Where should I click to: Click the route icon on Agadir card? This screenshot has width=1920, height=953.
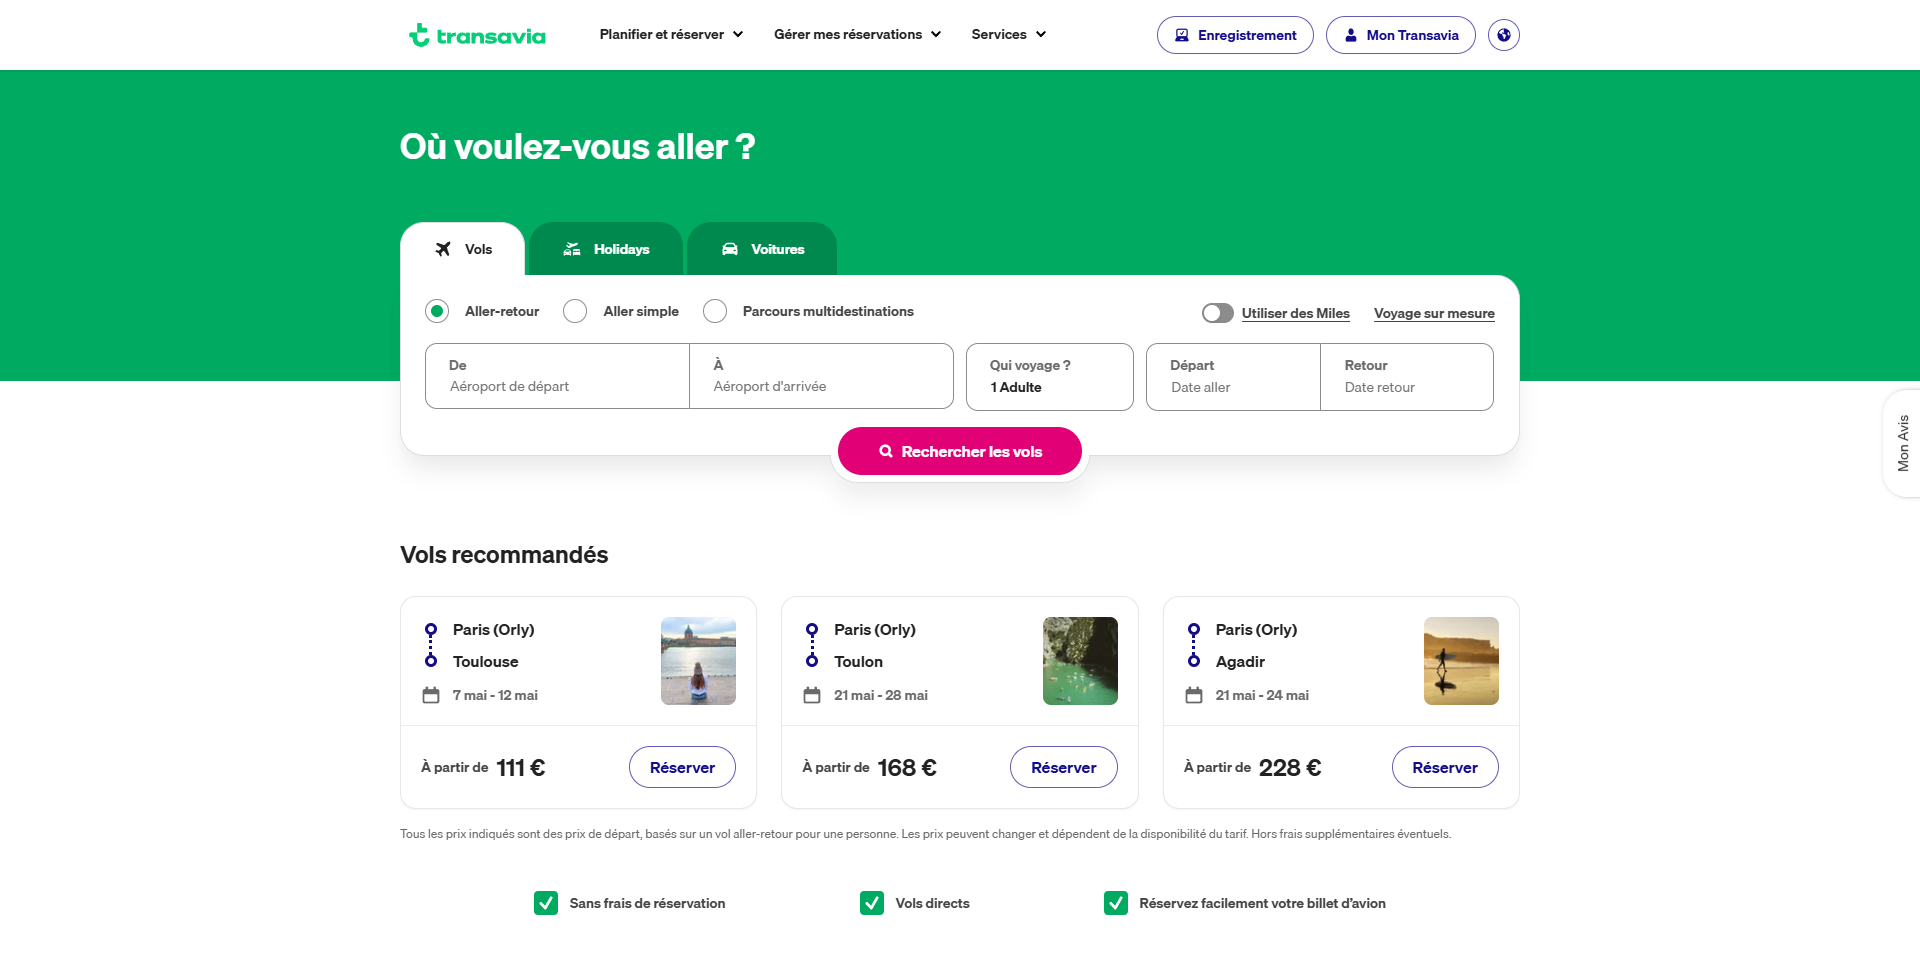pos(1194,645)
